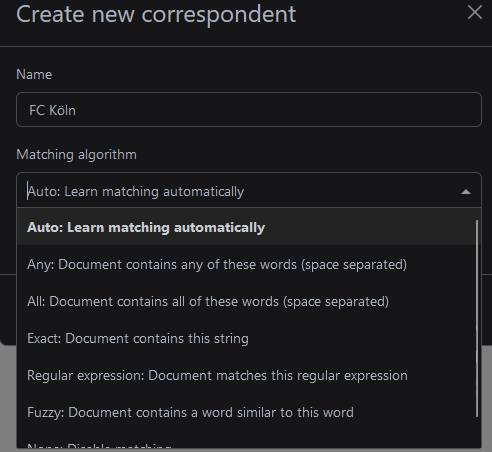Close the Create new correspondent dialog
This screenshot has width=492, height=452.
click(x=475, y=13)
